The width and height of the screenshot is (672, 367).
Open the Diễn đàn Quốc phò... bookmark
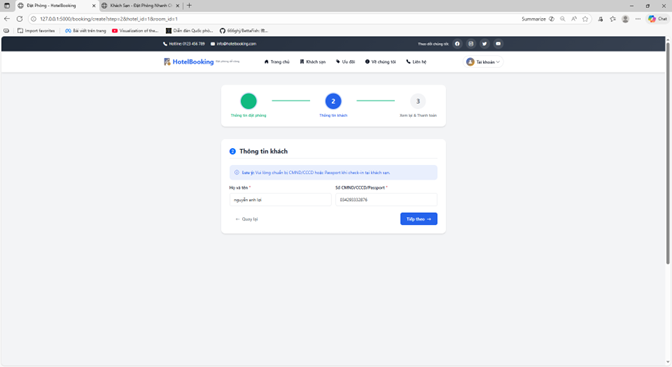coord(189,30)
